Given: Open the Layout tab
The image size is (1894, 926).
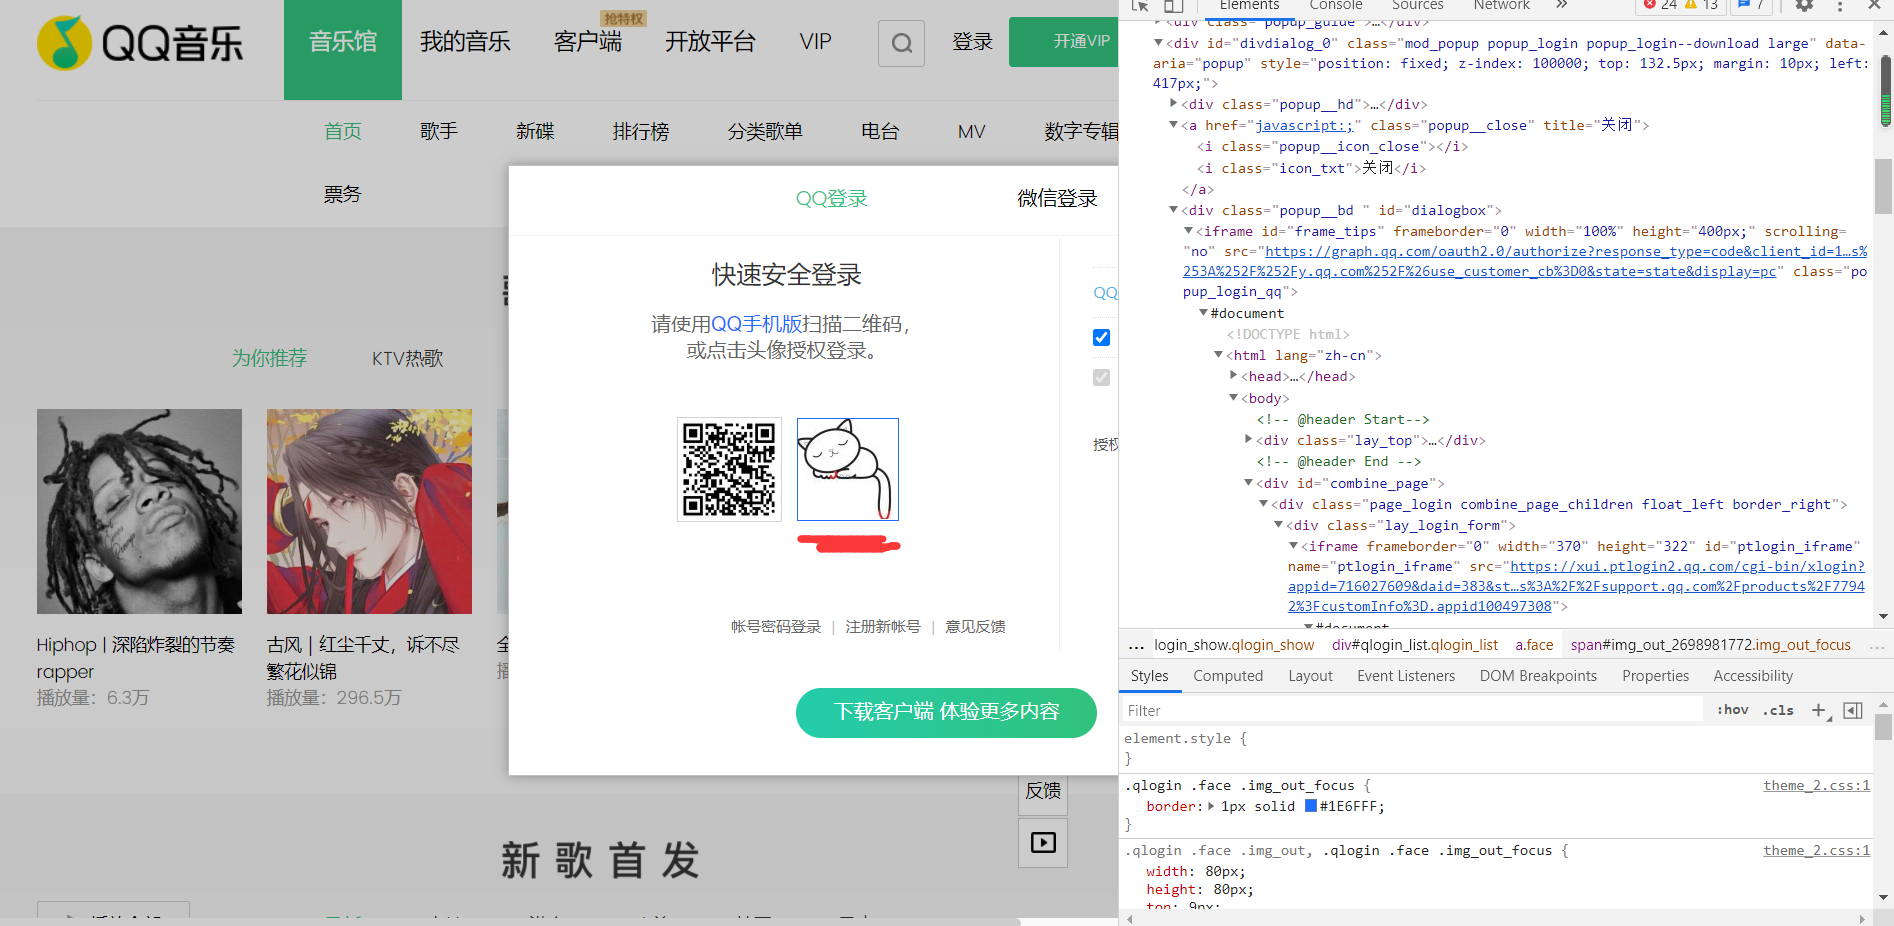Looking at the screenshot, I should pyautogui.click(x=1310, y=676).
